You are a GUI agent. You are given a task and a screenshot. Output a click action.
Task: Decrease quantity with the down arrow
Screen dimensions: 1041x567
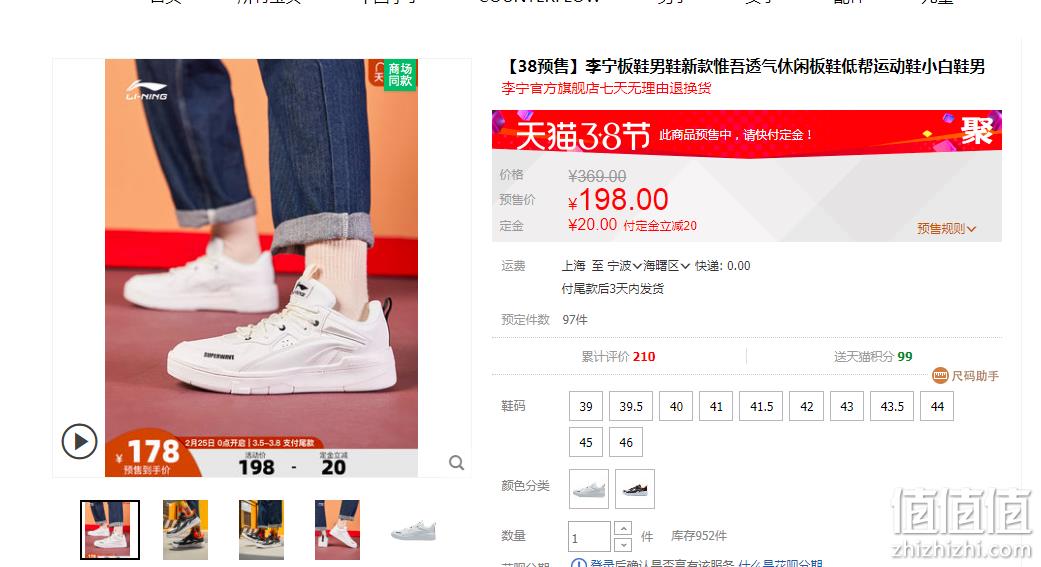623,544
